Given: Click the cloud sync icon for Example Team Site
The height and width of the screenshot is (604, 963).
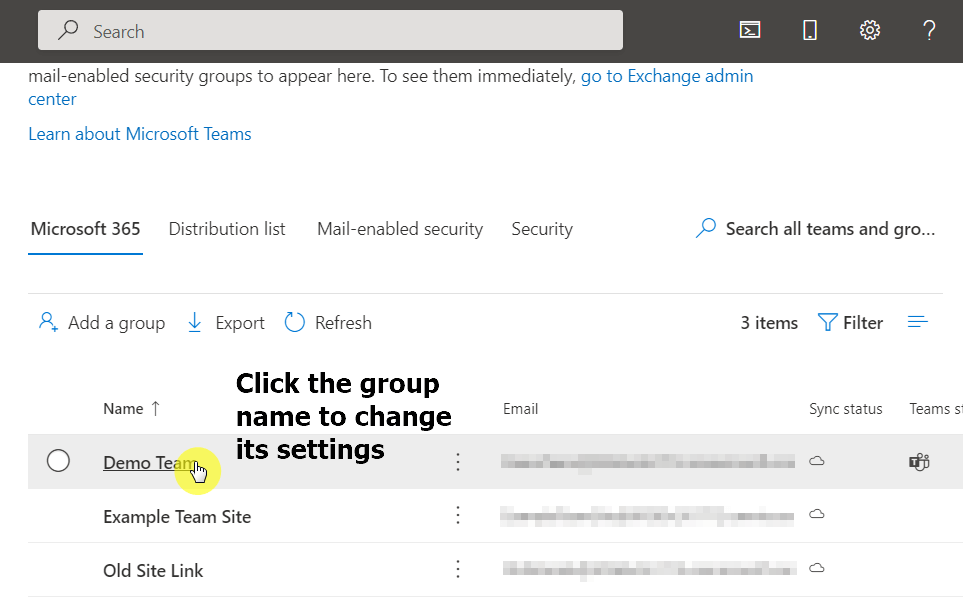Looking at the screenshot, I should click(x=816, y=514).
